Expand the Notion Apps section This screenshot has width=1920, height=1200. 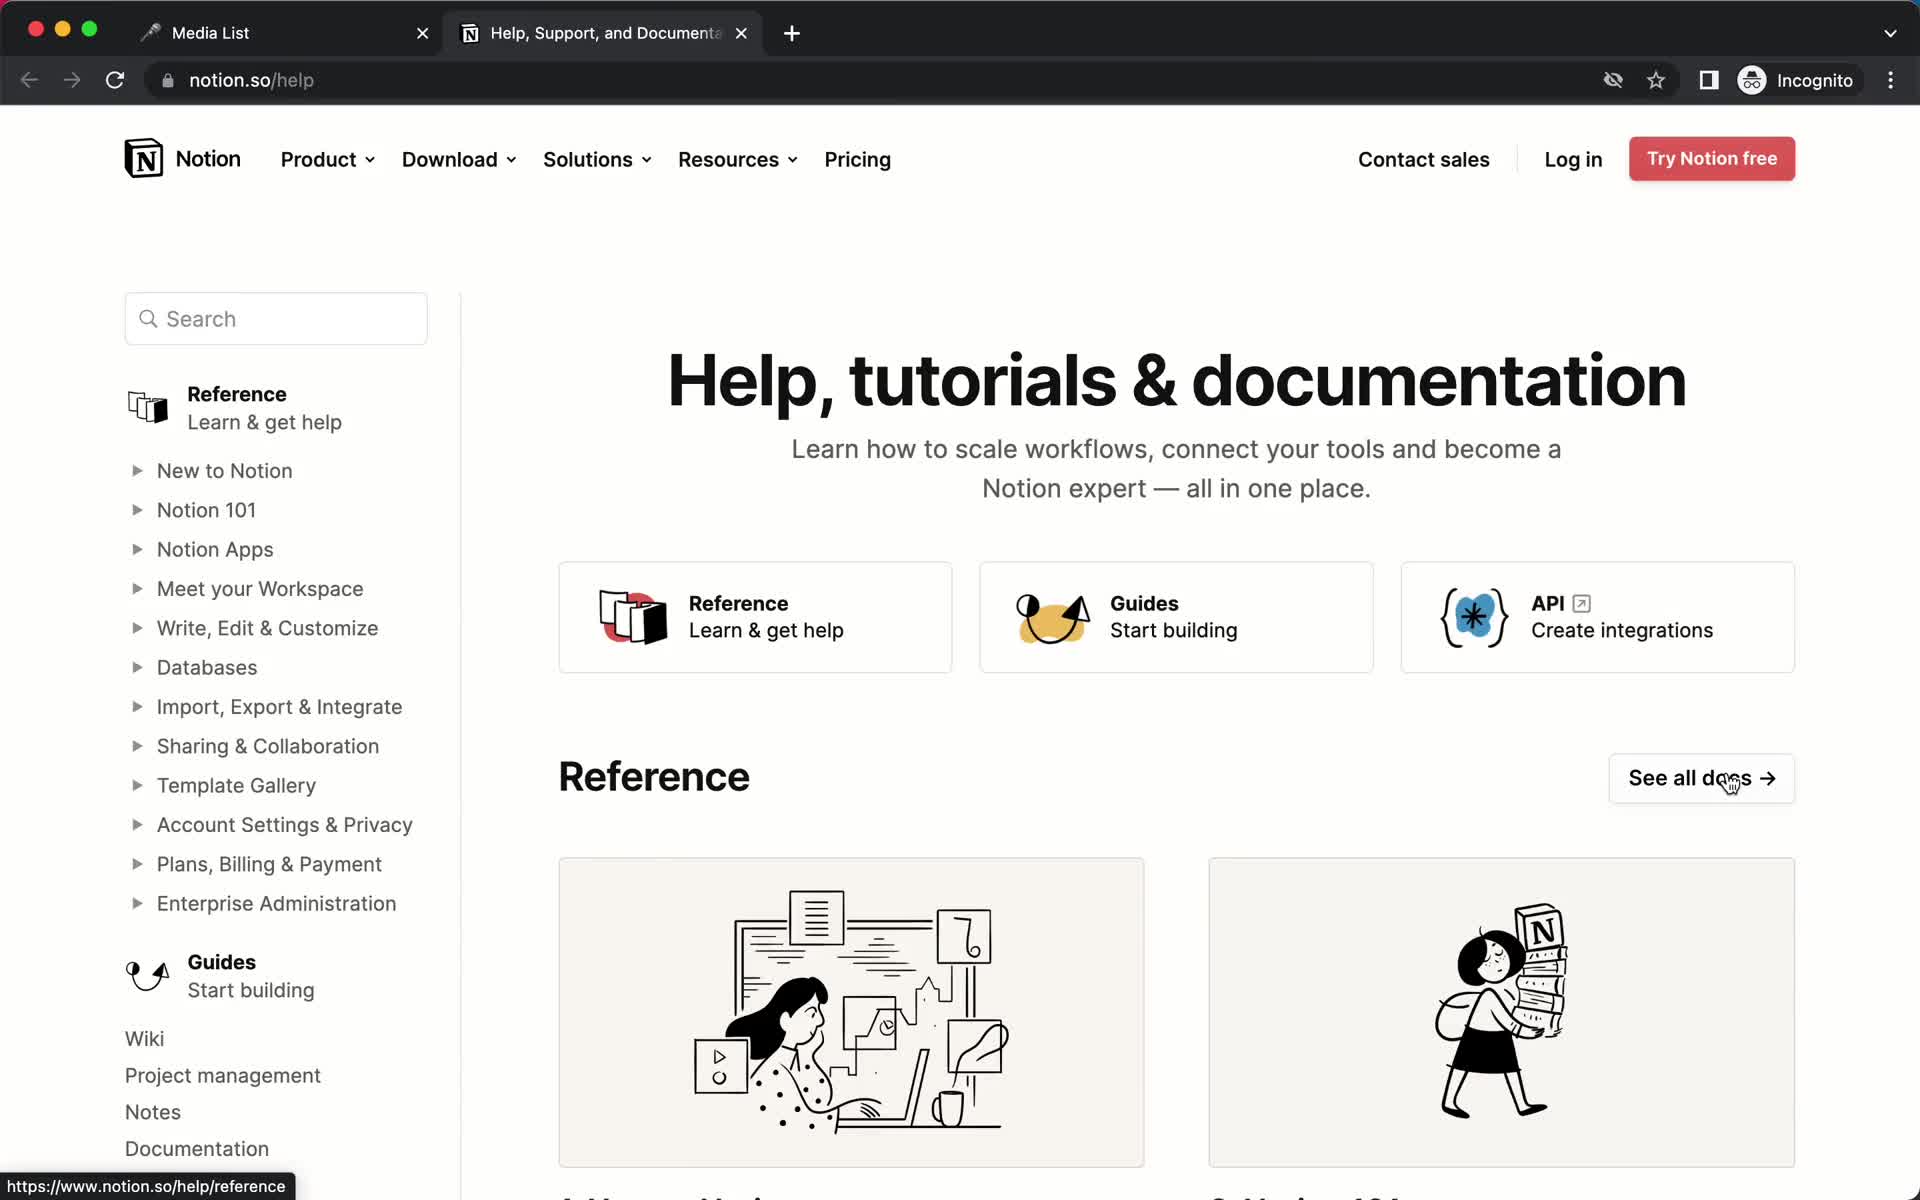(x=137, y=549)
